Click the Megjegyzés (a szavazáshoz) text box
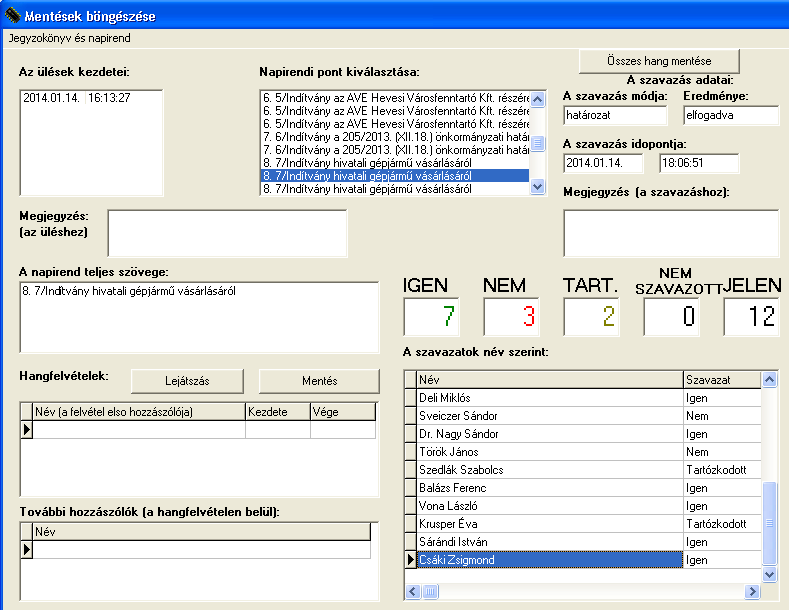Screen dimensions: 789x610 [671, 234]
